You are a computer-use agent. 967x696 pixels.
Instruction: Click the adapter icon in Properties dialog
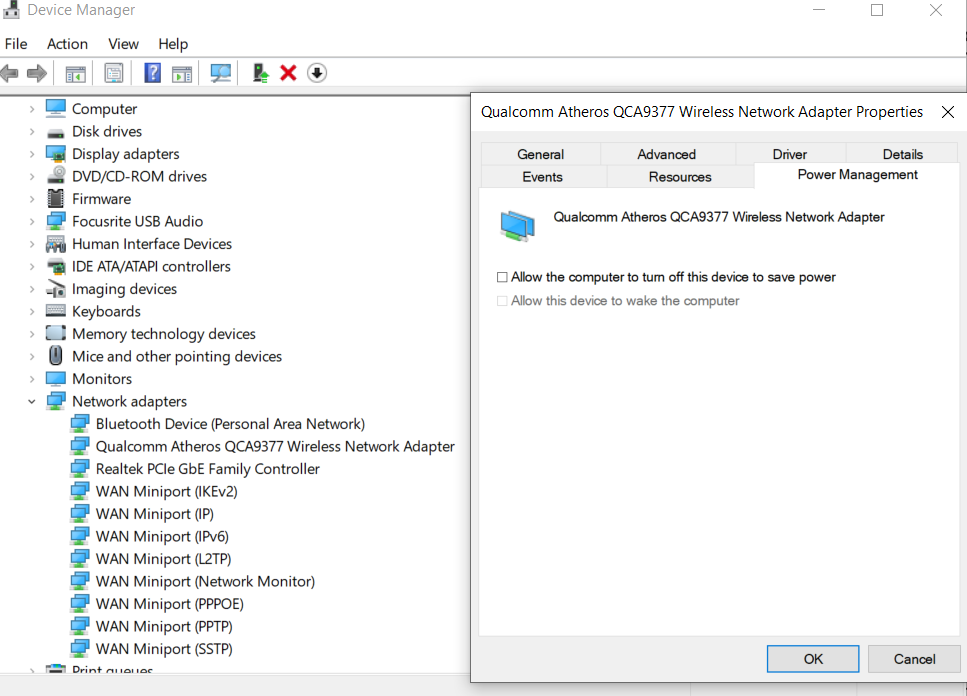tap(517, 226)
